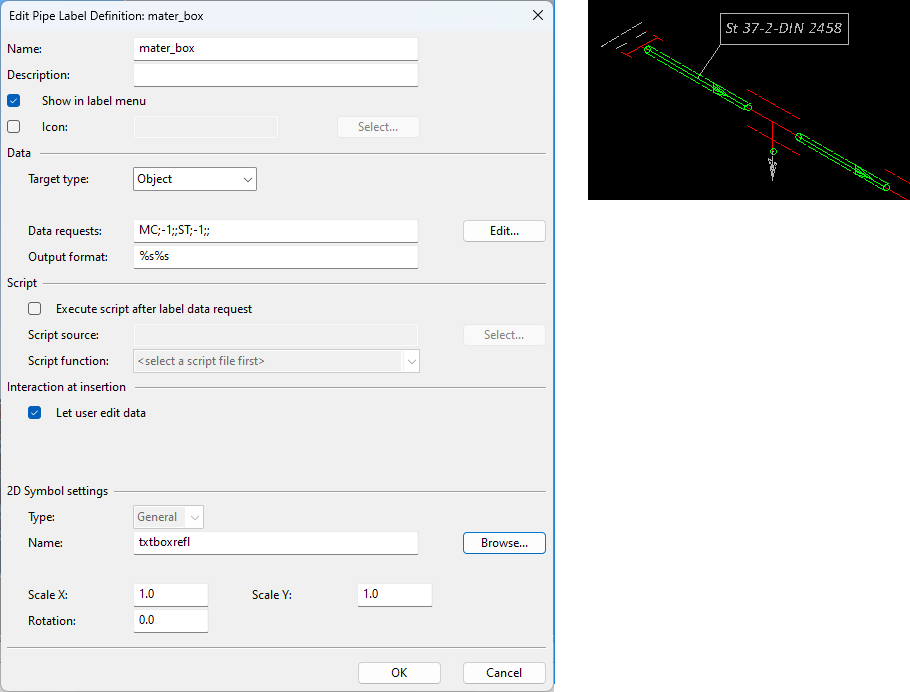Confirm the dialog with OK
This screenshot has width=910, height=692.
[x=399, y=673]
